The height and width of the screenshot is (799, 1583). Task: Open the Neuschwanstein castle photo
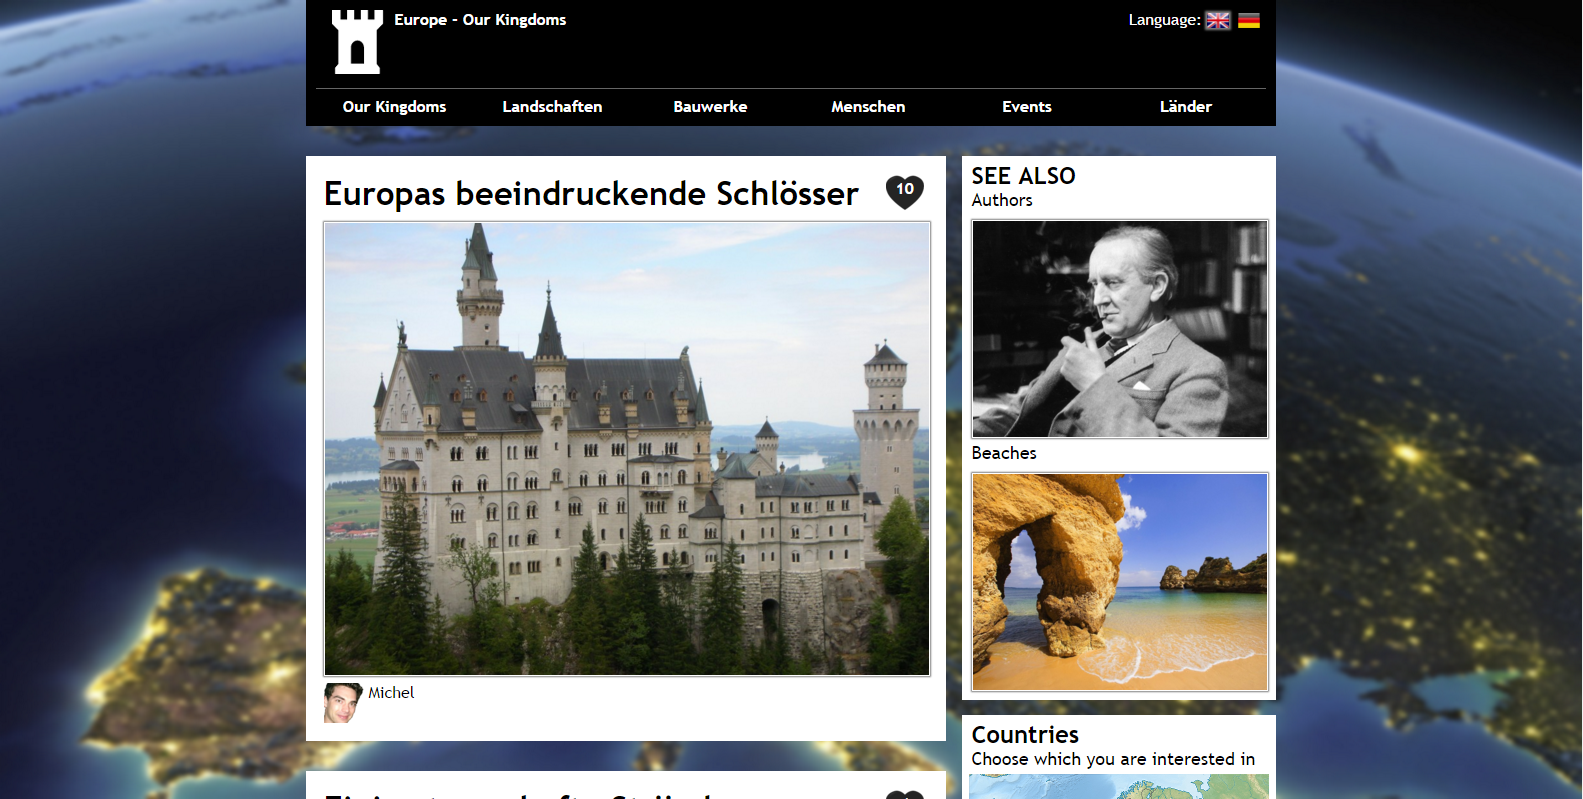pos(627,449)
